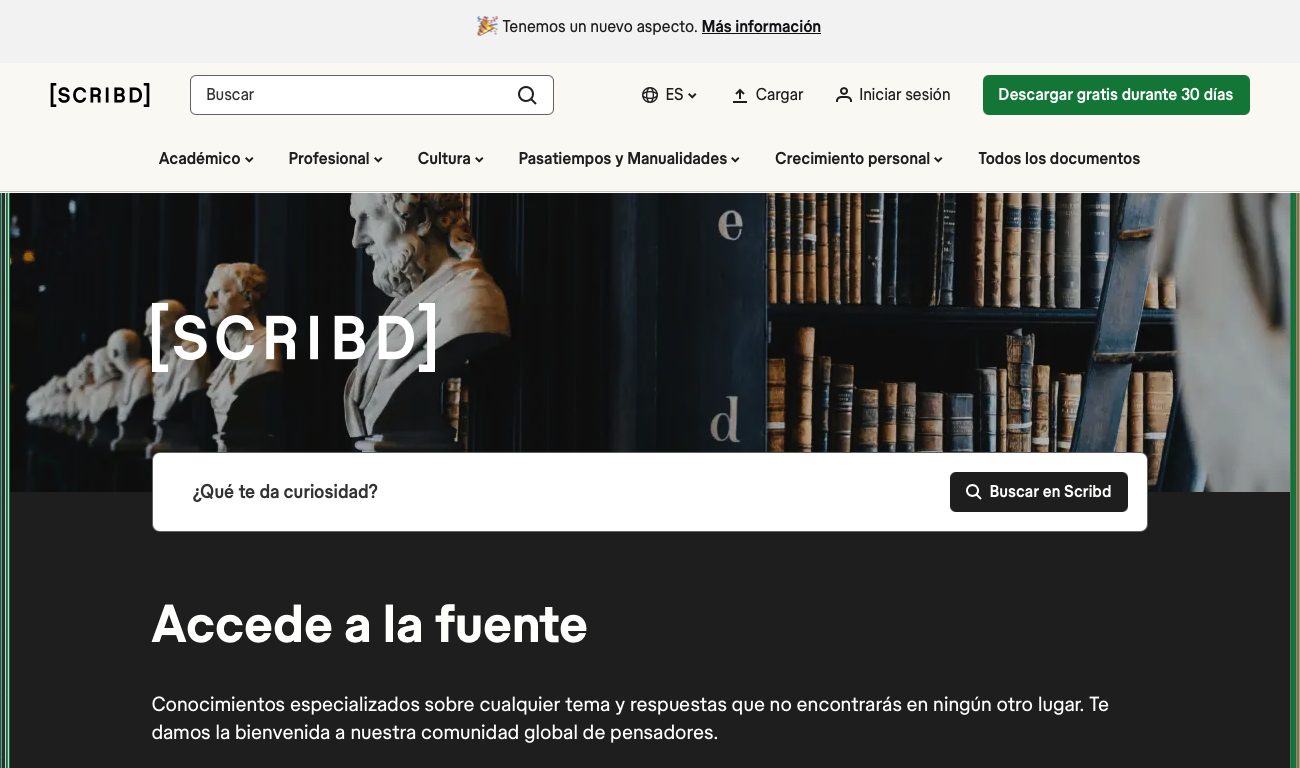Click the search icon in Buscar en Scribd button
The height and width of the screenshot is (768, 1300).
pos(973,492)
